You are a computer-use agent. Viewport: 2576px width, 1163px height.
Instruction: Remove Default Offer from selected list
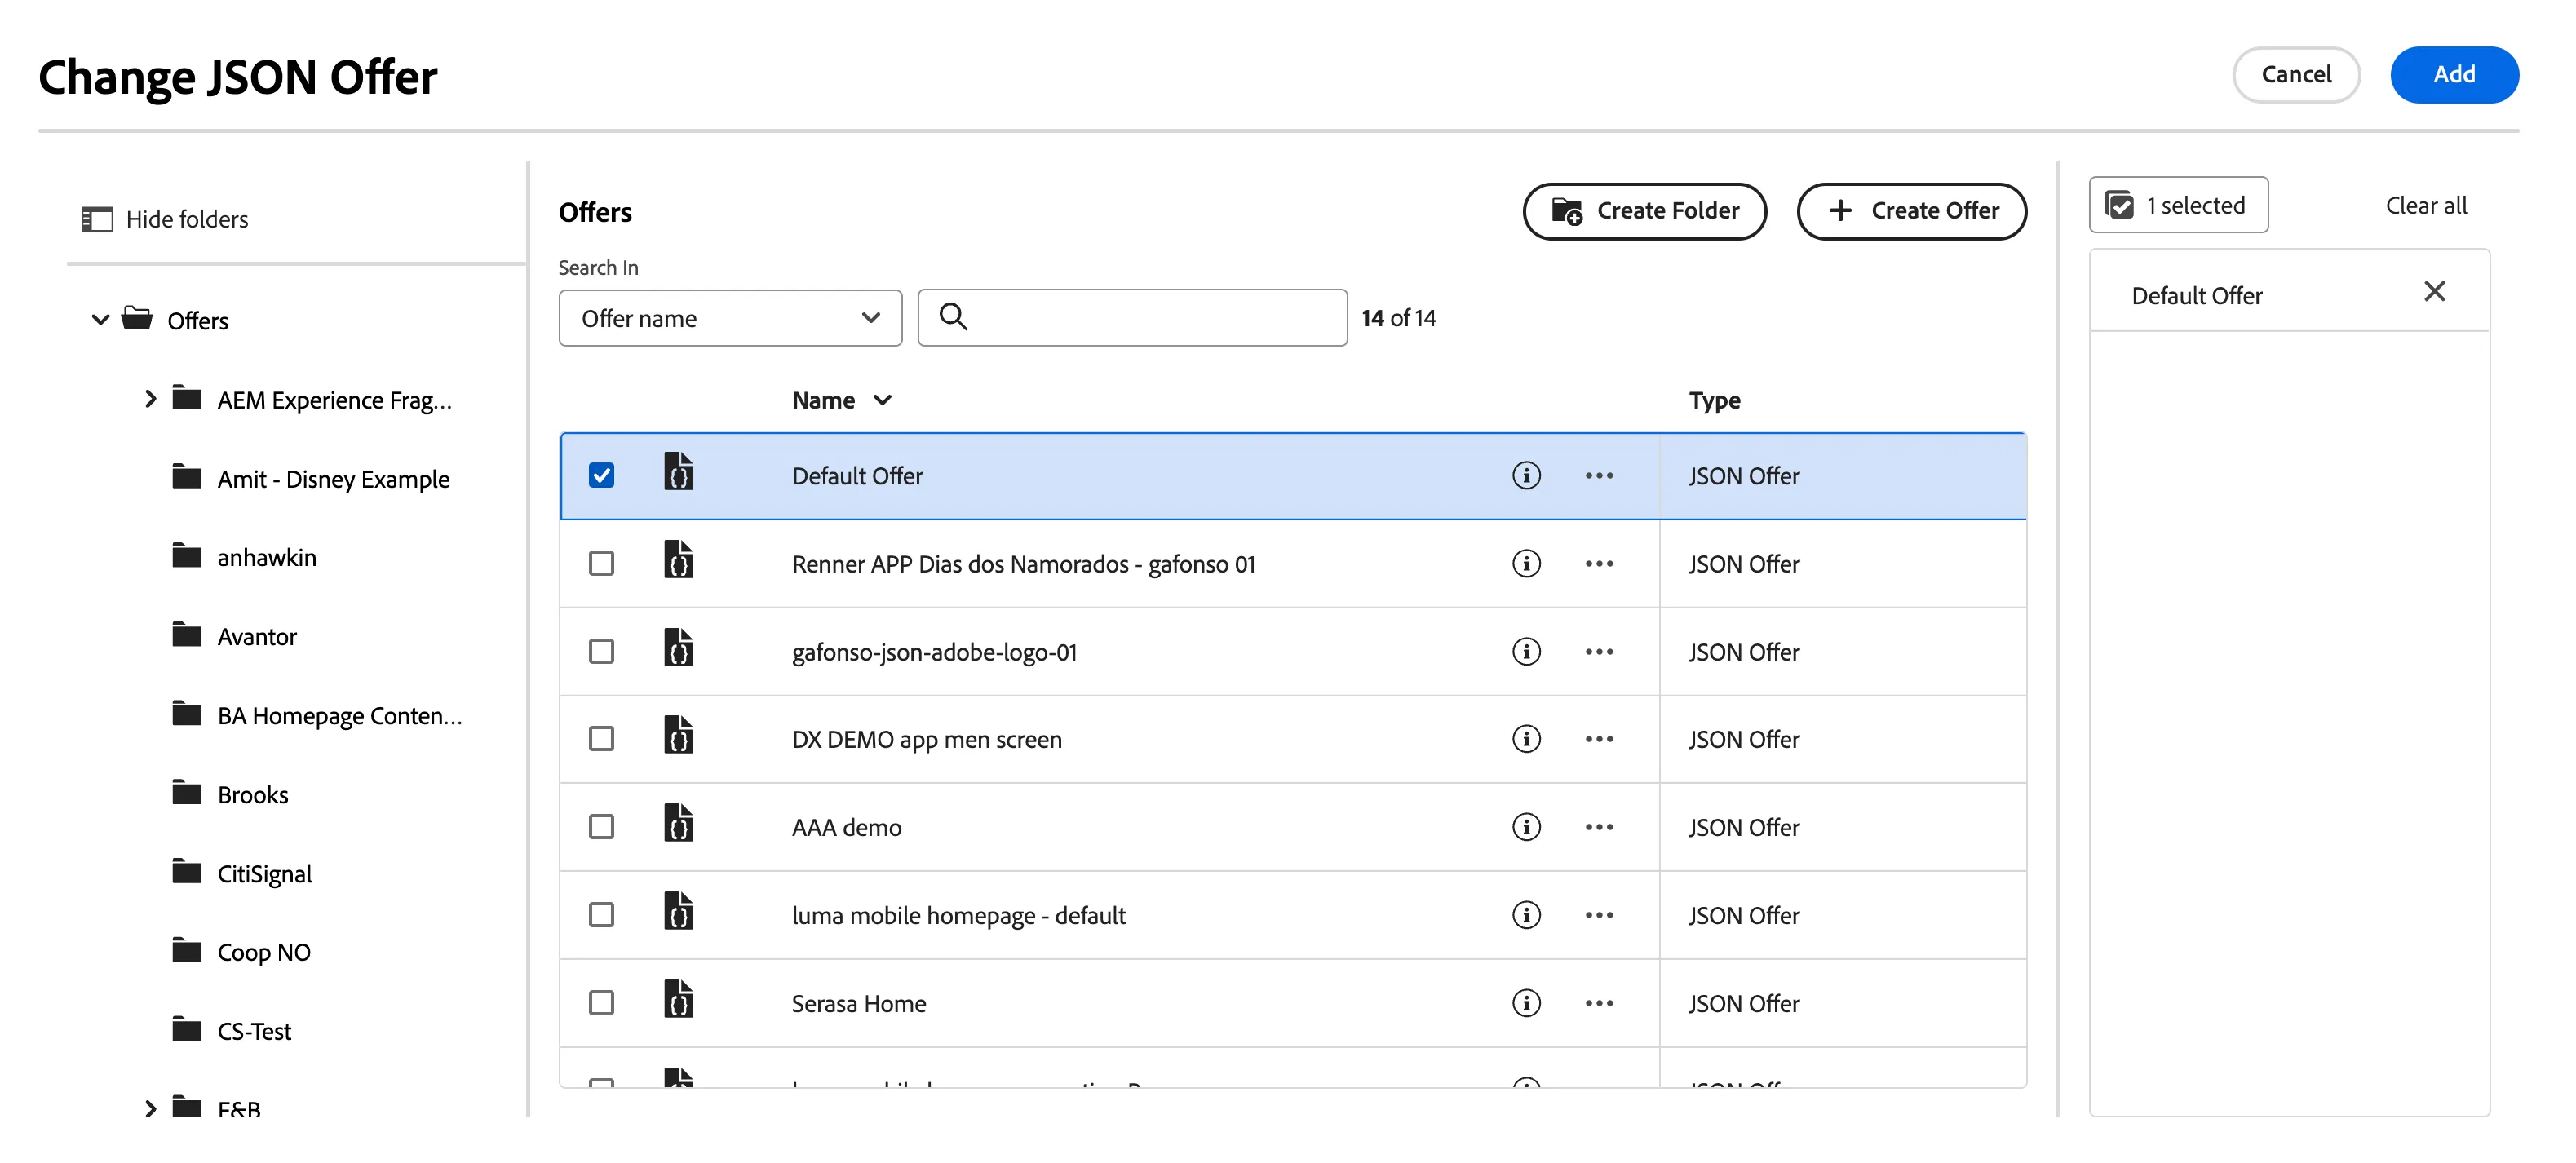(x=2434, y=292)
